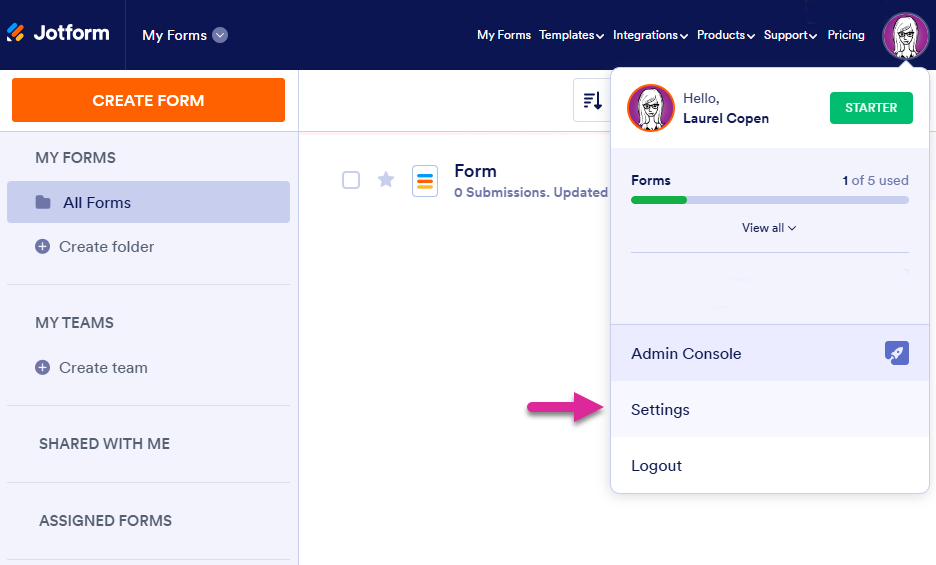Image resolution: width=936 pixels, height=565 pixels.
Task: Click the plus icon beside Create team
Action: [42, 367]
